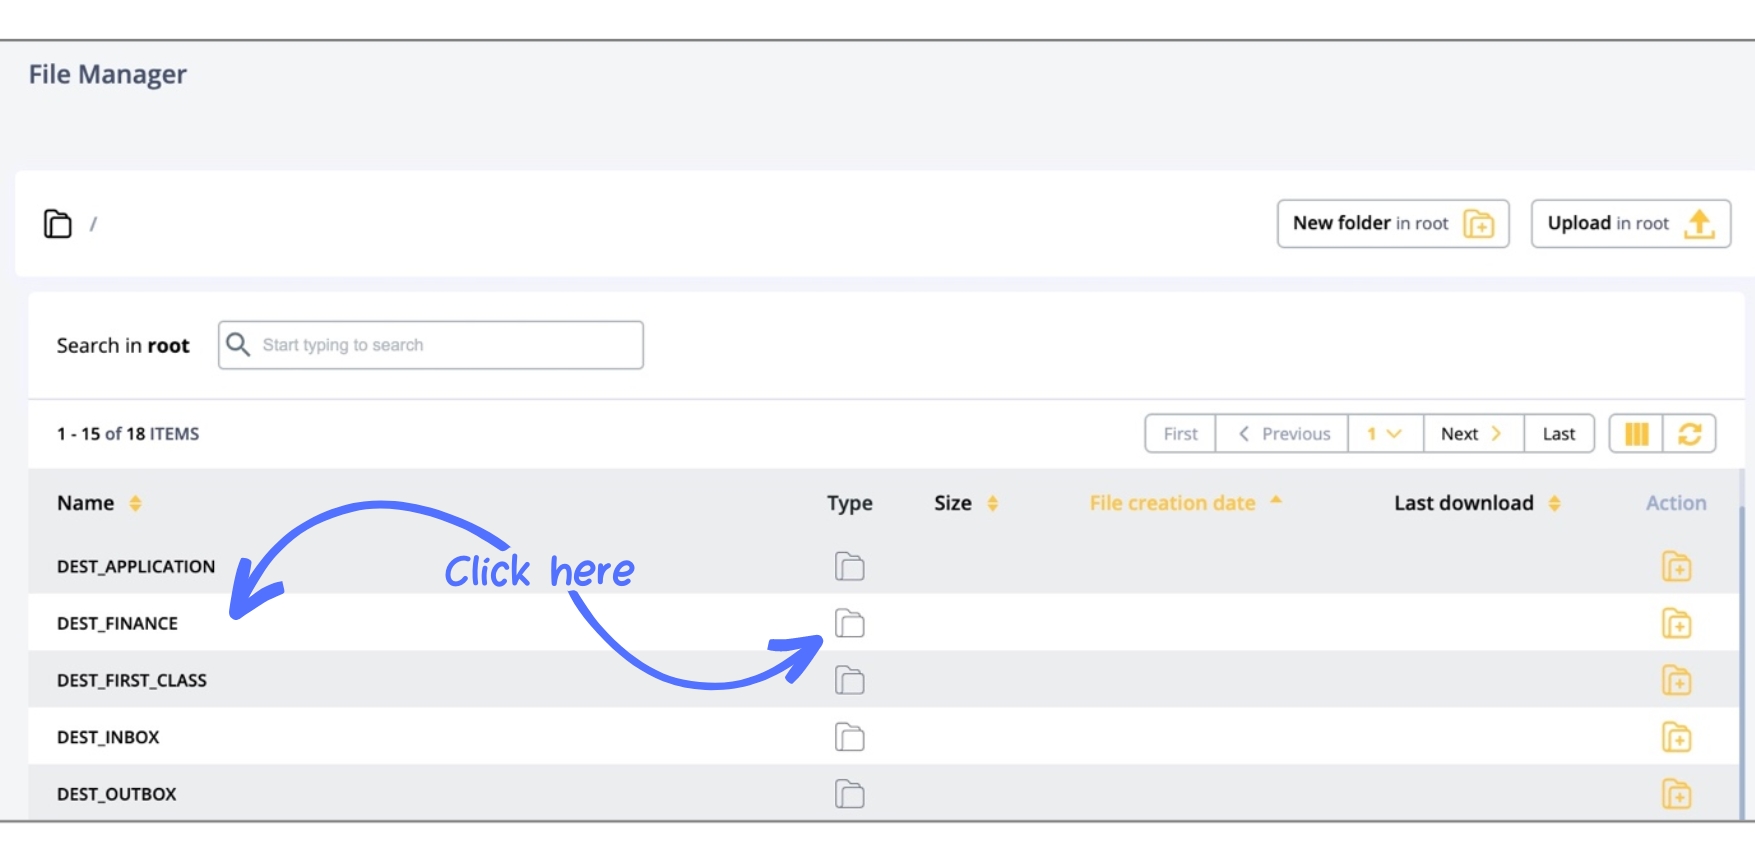
Task: Open the DEST_FINANCE folder
Action: [x=118, y=624]
